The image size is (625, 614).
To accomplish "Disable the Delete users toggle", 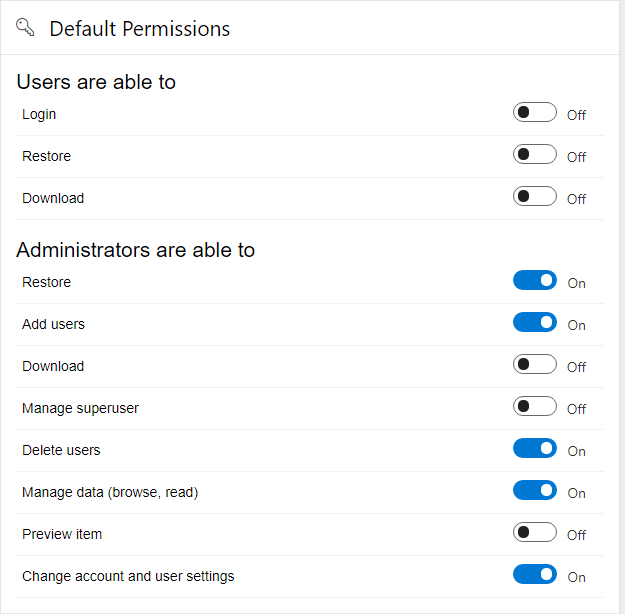I will (535, 449).
